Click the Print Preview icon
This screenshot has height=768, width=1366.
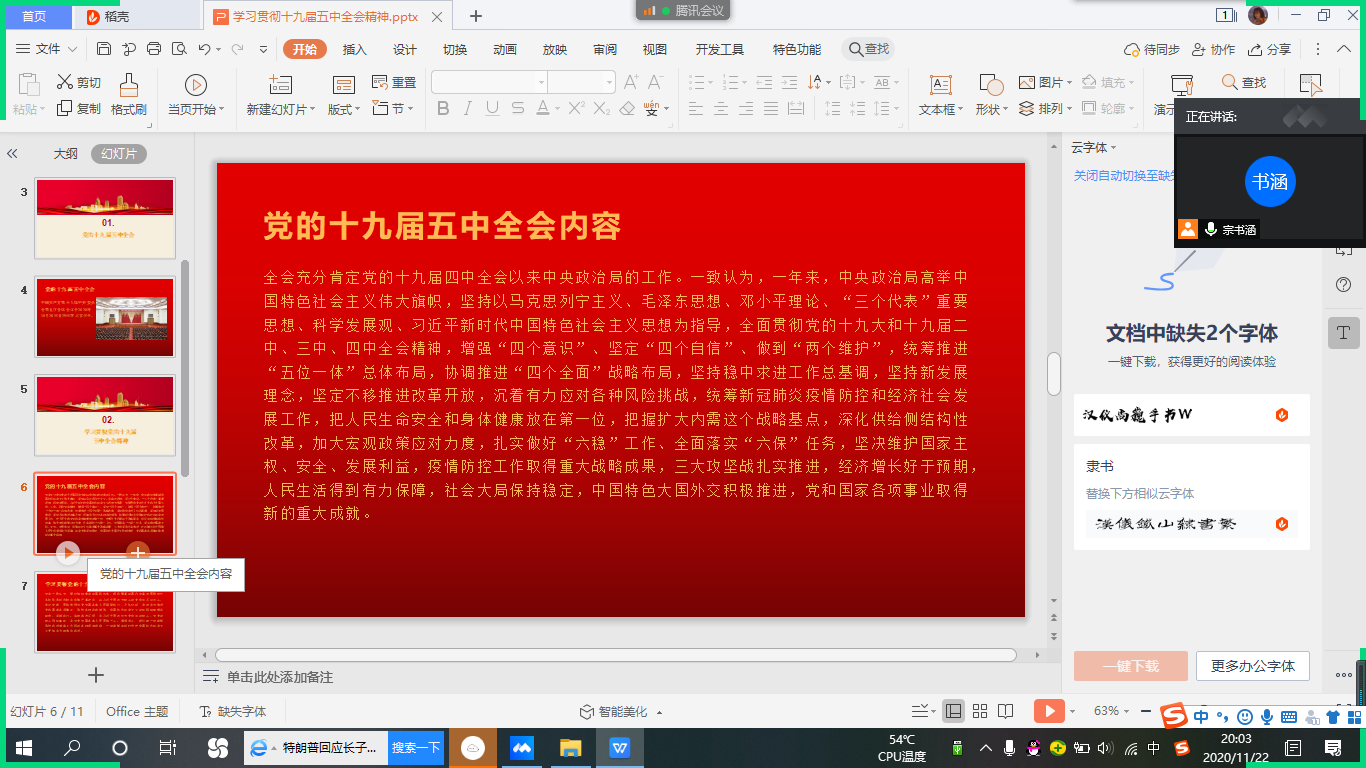coord(179,49)
